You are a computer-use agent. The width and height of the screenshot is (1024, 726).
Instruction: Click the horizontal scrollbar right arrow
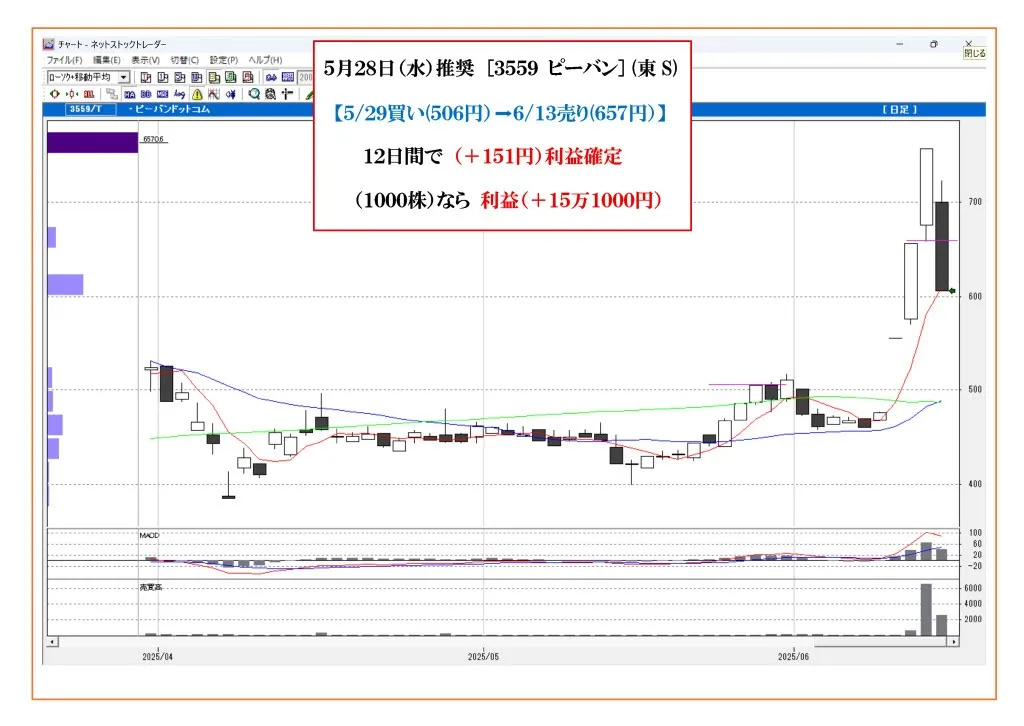954,642
